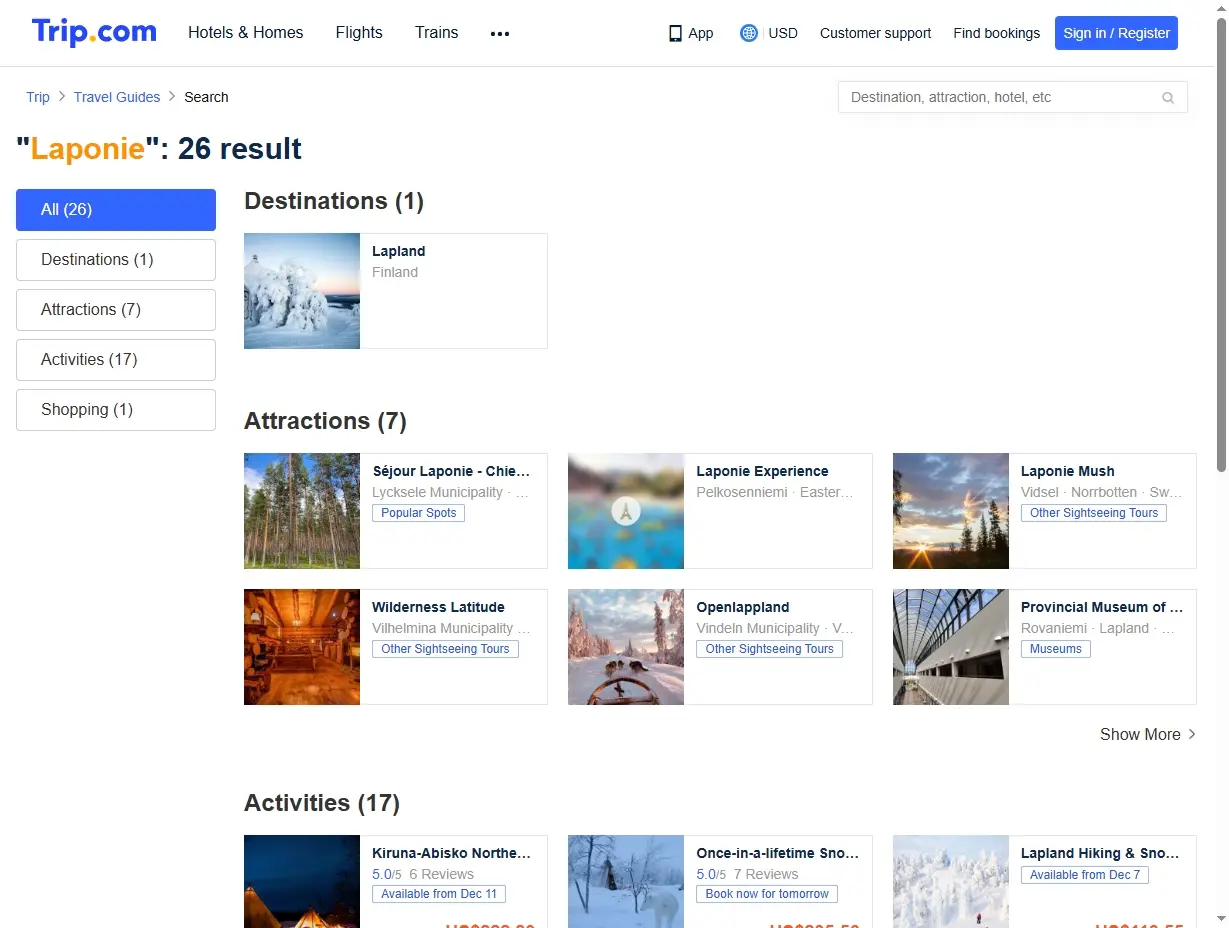The width and height of the screenshot is (1229, 928).
Task: Open Lapland Hiking snowy thumbnail
Action: 951,881
